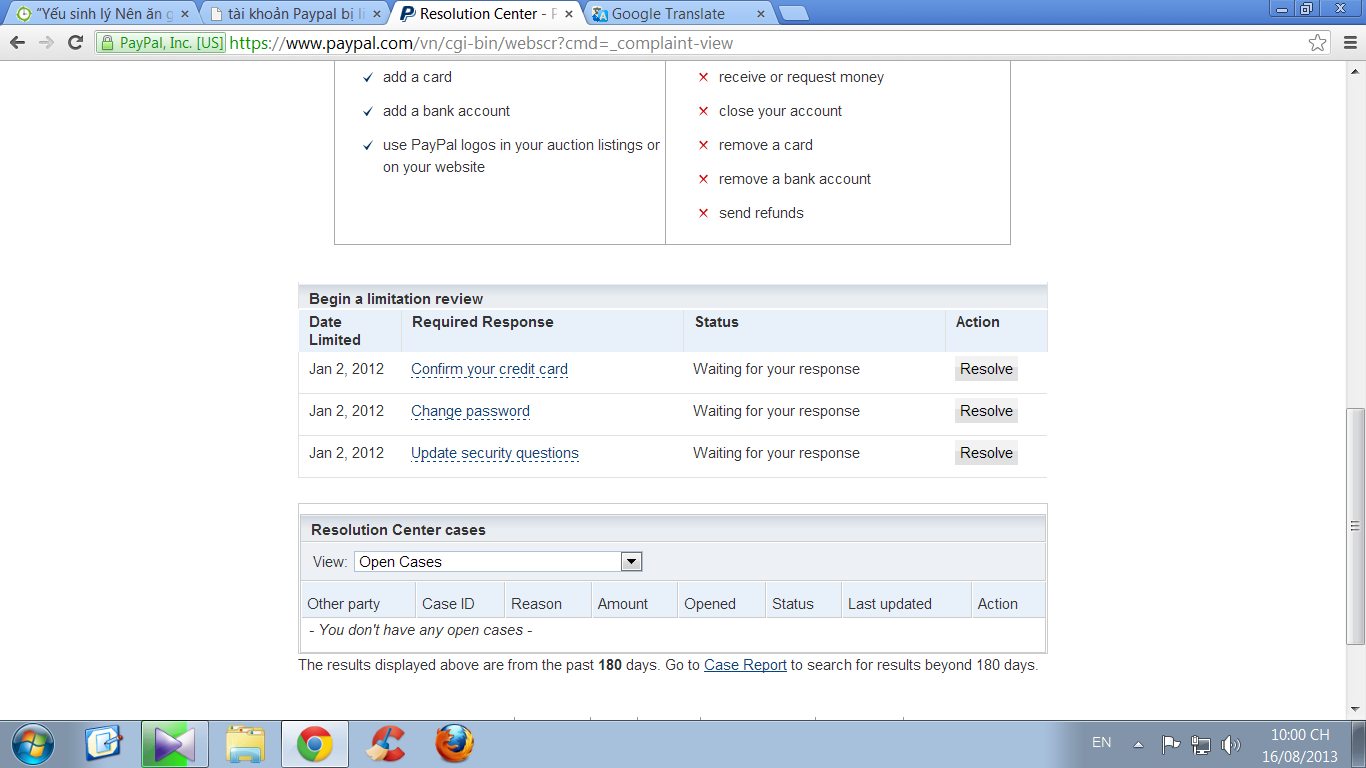Show hidden tray icons with the up arrow
The width and height of the screenshot is (1366, 768).
pos(1138,744)
